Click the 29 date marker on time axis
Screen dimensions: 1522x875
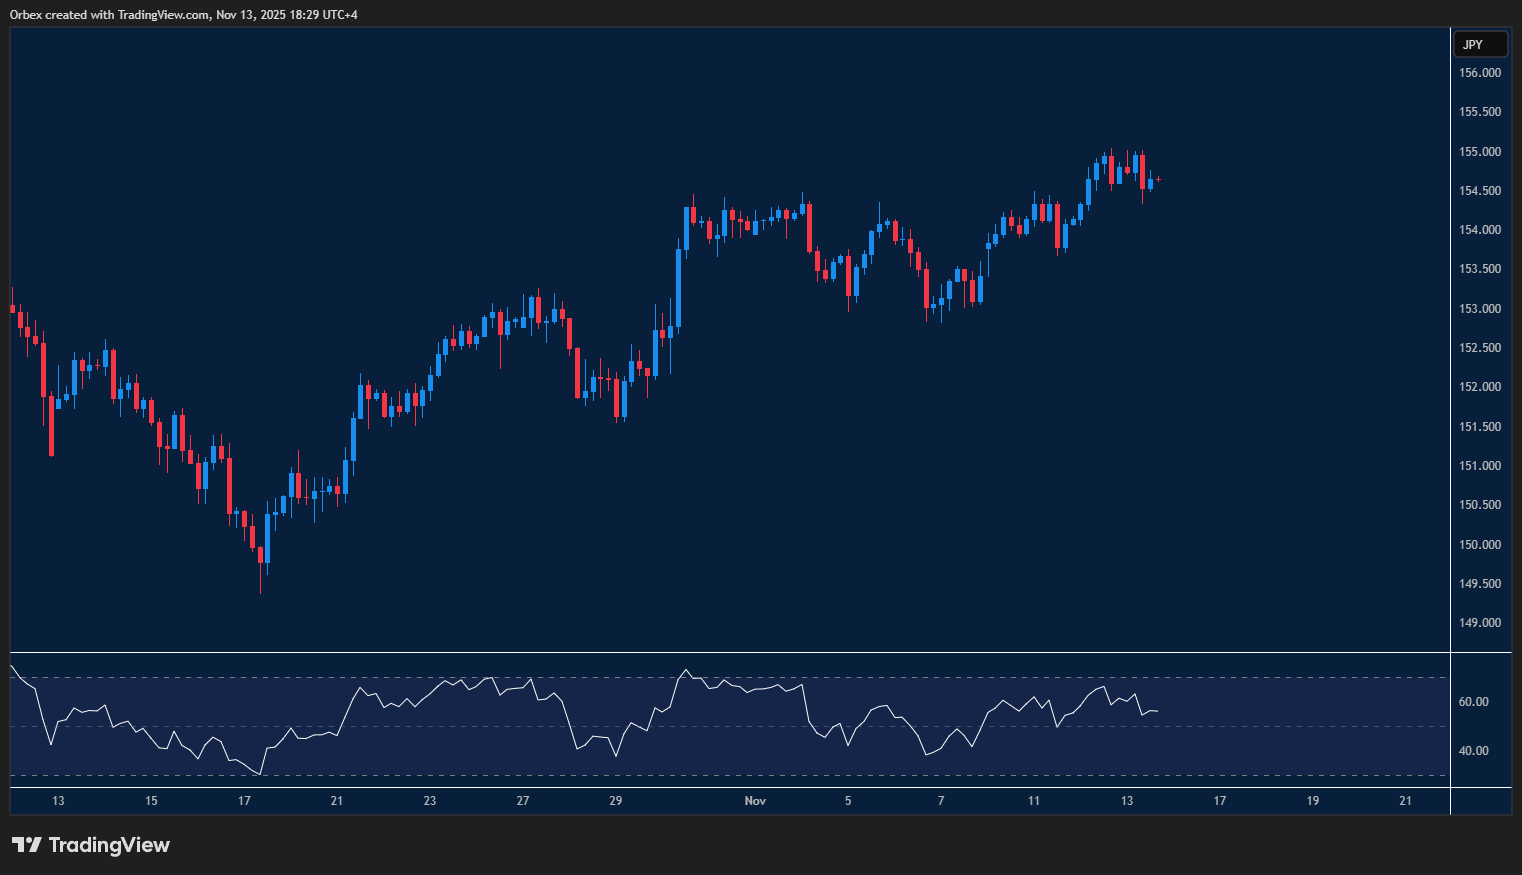tap(616, 801)
